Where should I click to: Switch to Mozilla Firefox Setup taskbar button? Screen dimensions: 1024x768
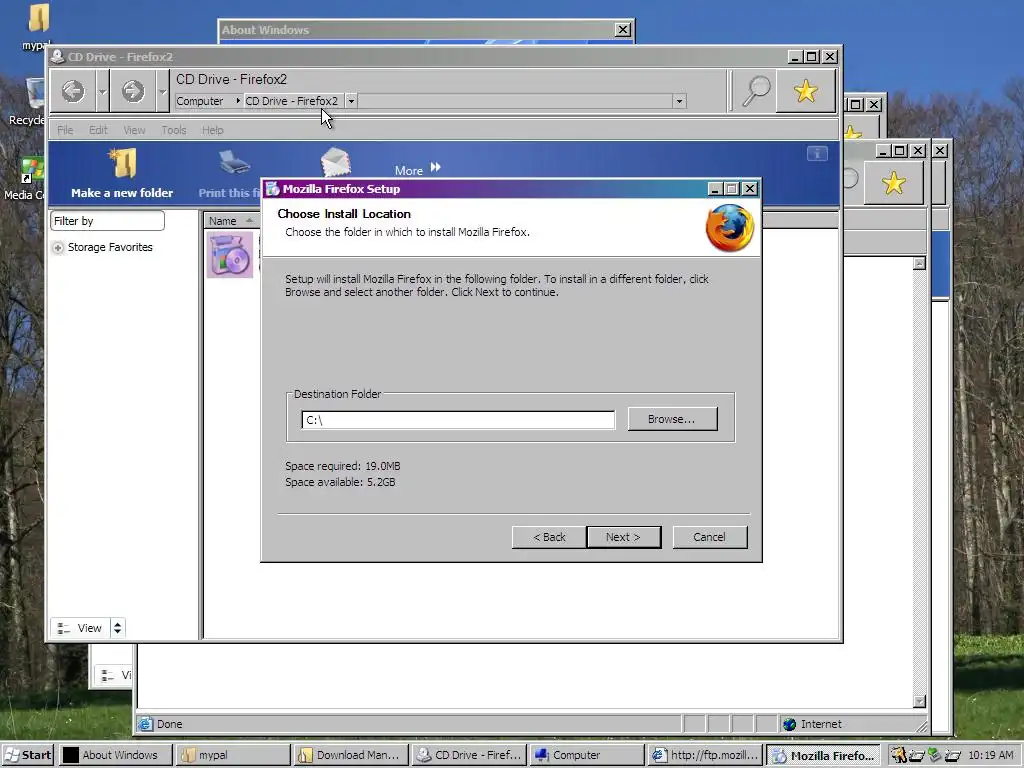pyautogui.click(x=824, y=756)
